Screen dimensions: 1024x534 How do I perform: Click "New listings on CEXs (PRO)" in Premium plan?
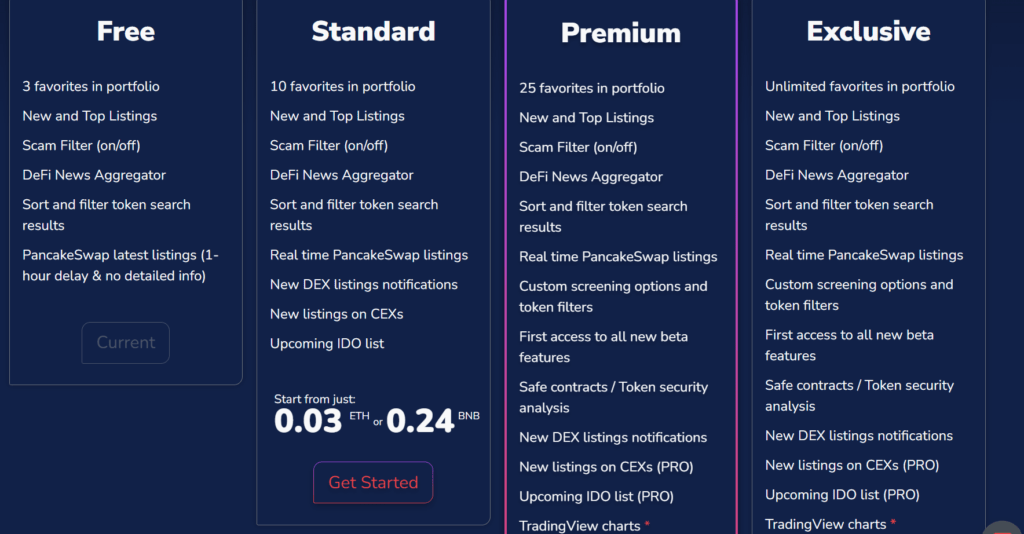pos(606,467)
